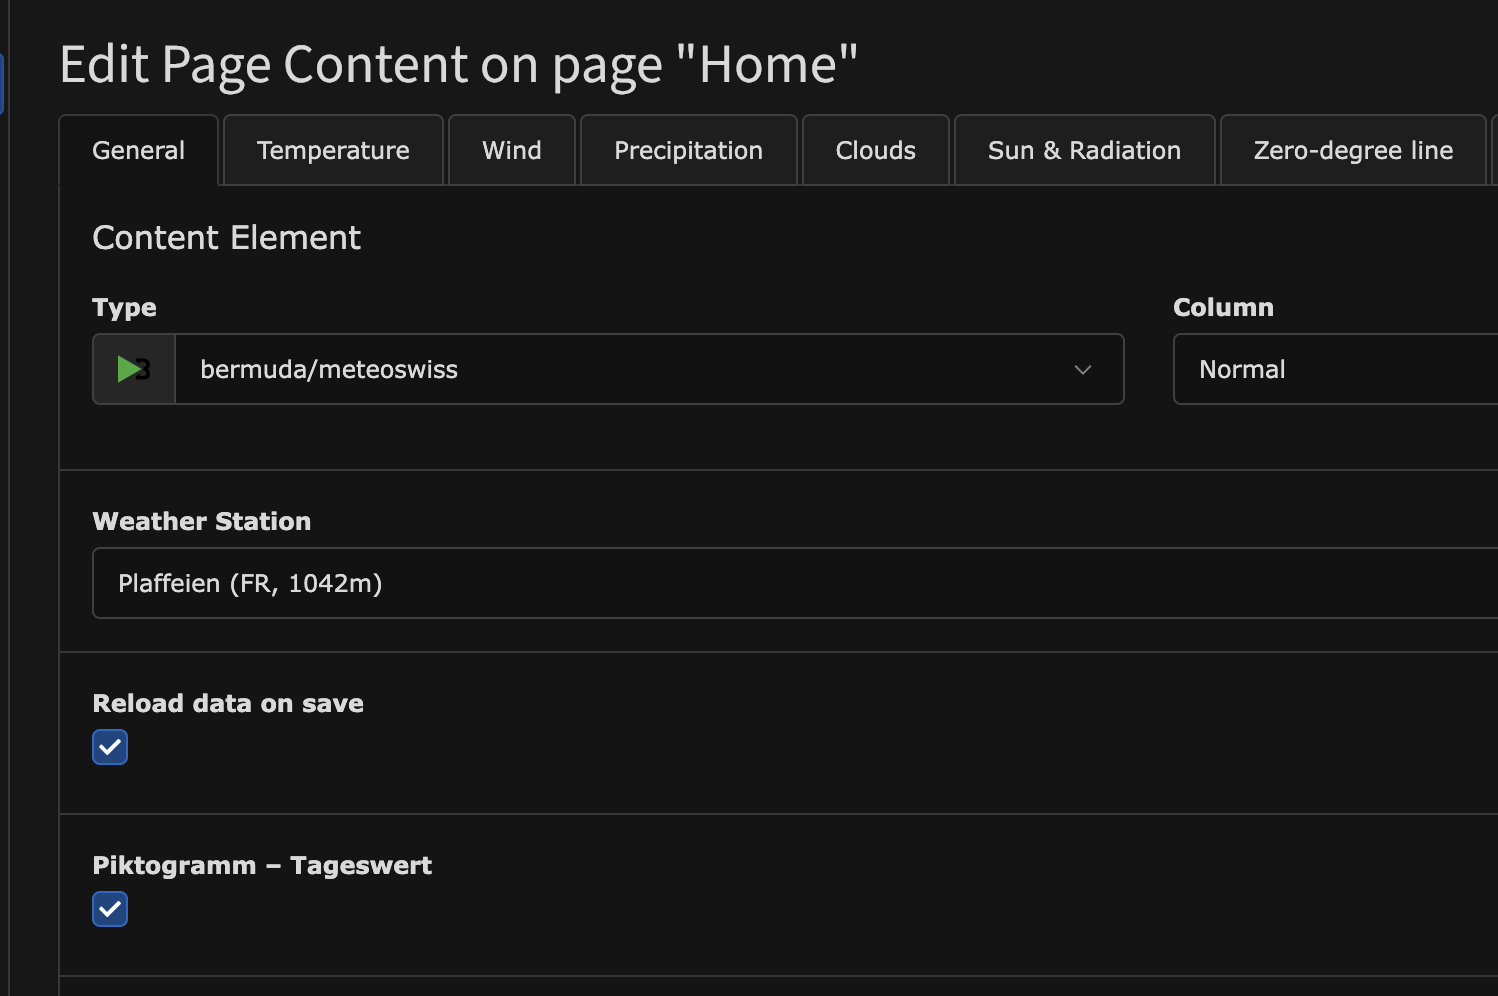Select the Clouds tab

875,150
